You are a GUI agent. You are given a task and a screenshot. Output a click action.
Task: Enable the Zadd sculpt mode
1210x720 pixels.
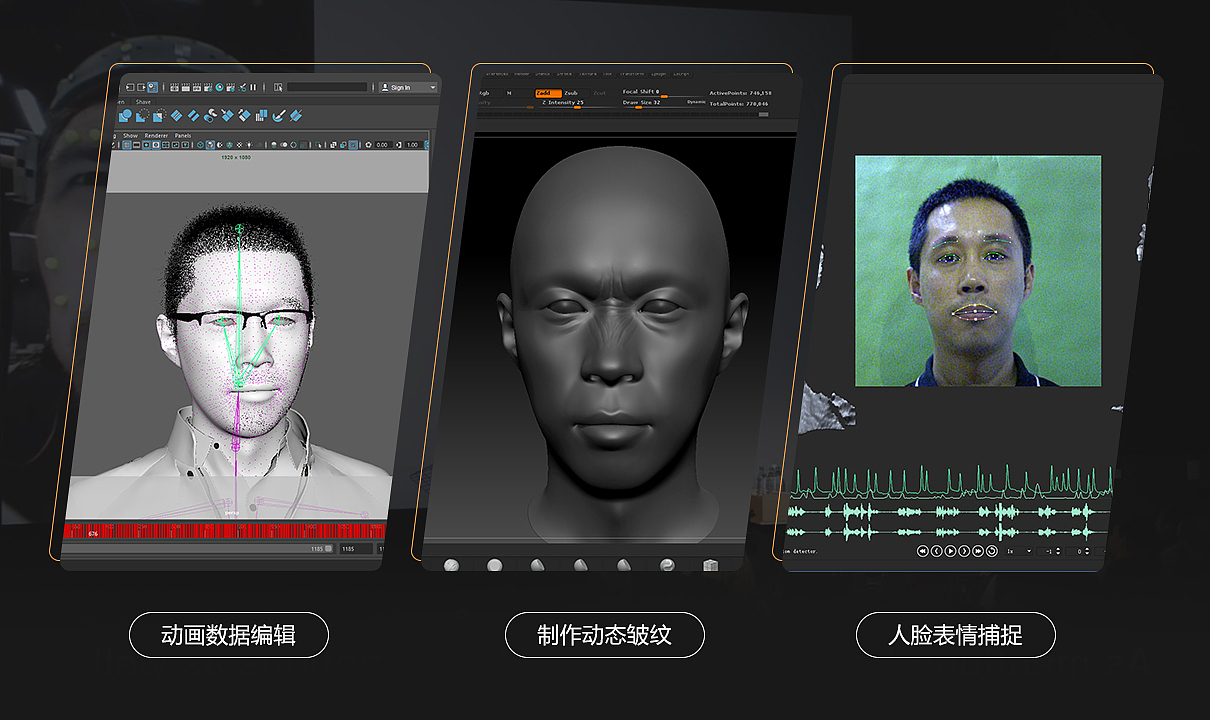(547, 93)
